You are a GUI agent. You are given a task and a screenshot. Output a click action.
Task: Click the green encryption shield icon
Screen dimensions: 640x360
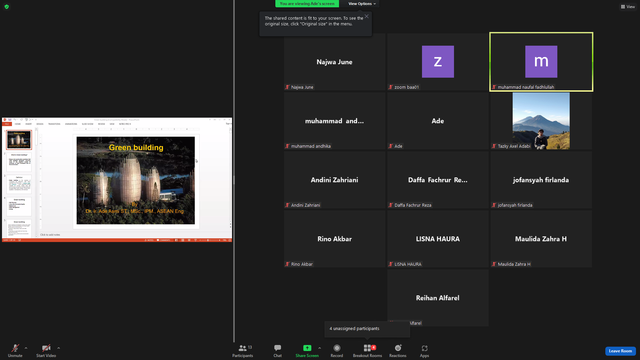[x=7, y=7]
